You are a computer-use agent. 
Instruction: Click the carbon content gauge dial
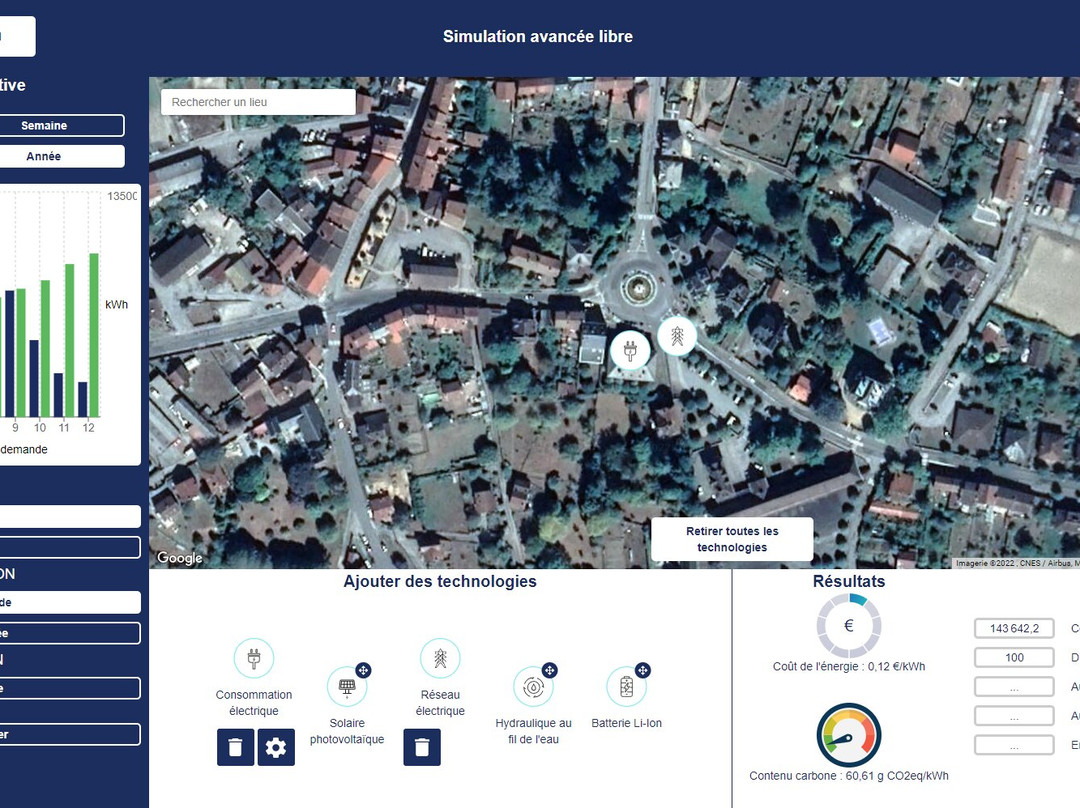click(x=849, y=735)
